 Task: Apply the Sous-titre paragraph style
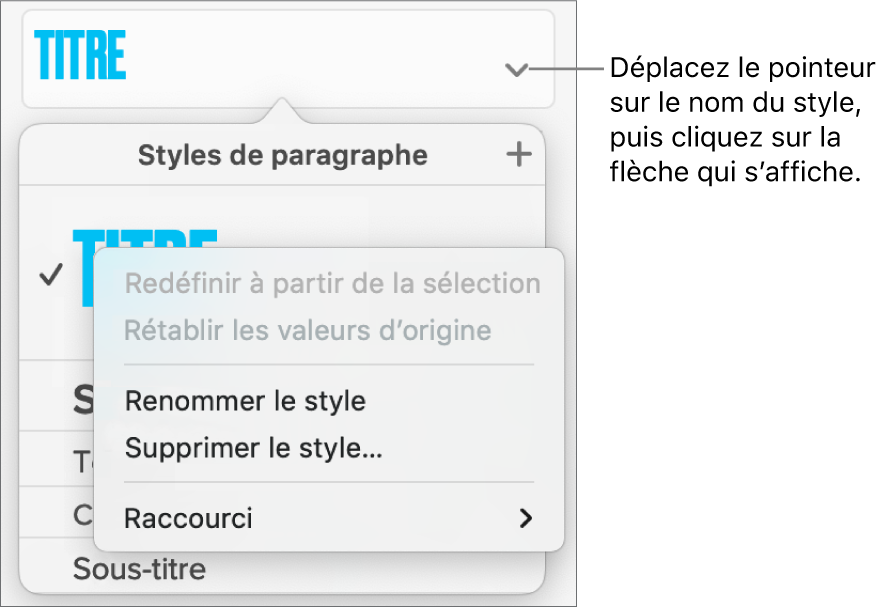[139, 570]
